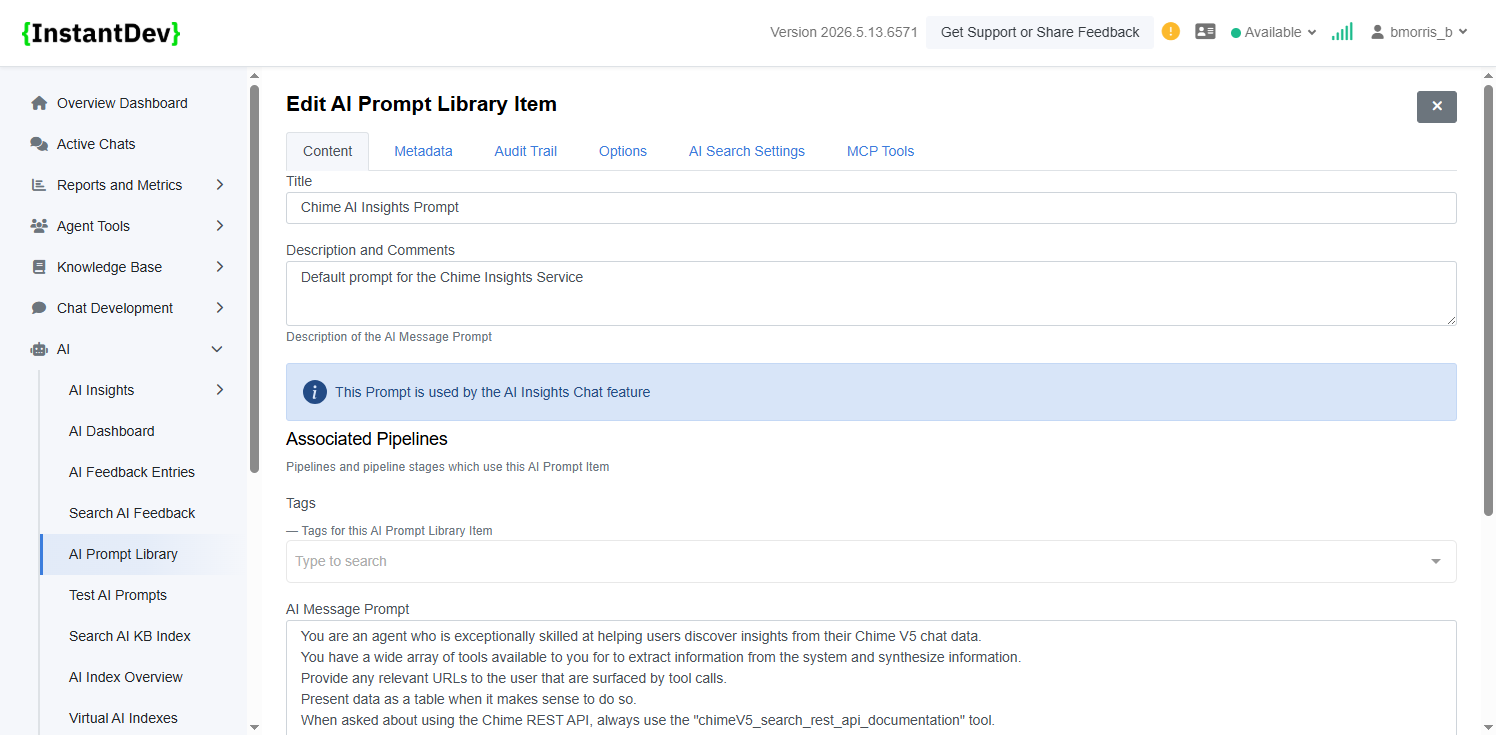1496x735 pixels.
Task: Open the Available status dropdown
Action: [1273, 32]
